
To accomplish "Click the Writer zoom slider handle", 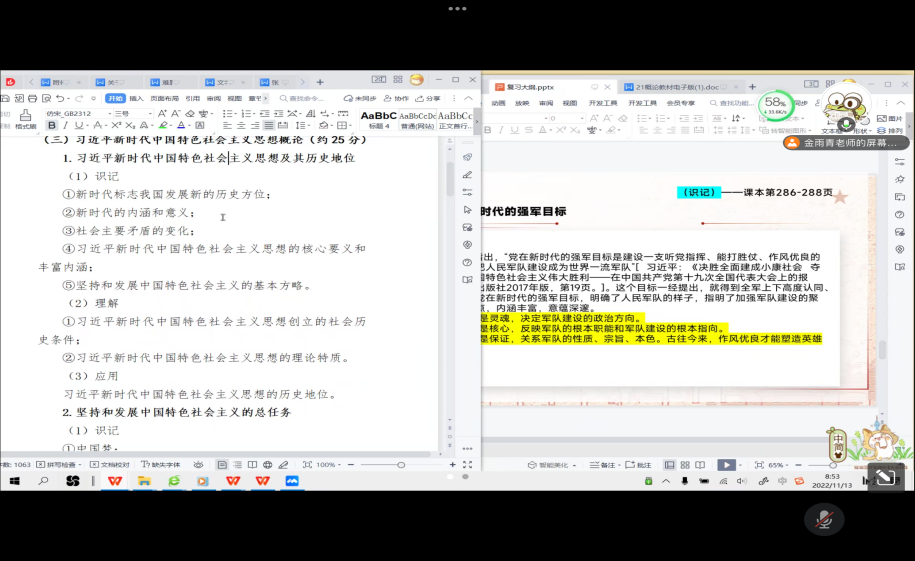I will (401, 465).
